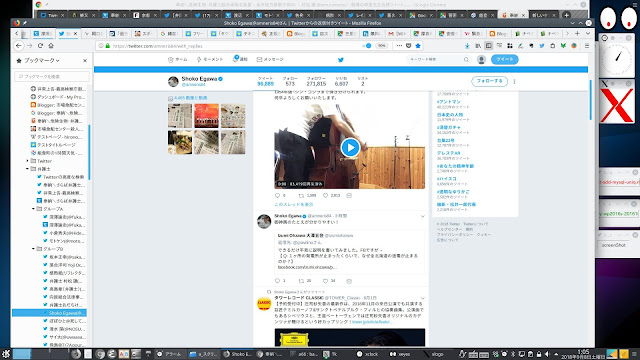
Task: Close the bookmarks sidebar
Action: (x=85, y=60)
